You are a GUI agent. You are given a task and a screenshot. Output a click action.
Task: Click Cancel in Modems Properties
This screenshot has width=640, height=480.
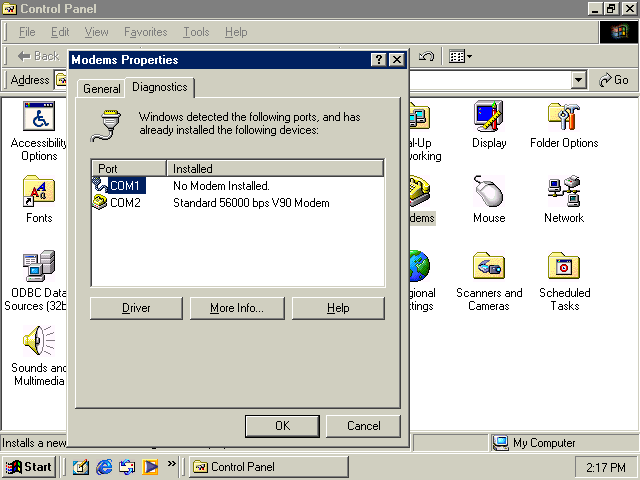point(363,426)
